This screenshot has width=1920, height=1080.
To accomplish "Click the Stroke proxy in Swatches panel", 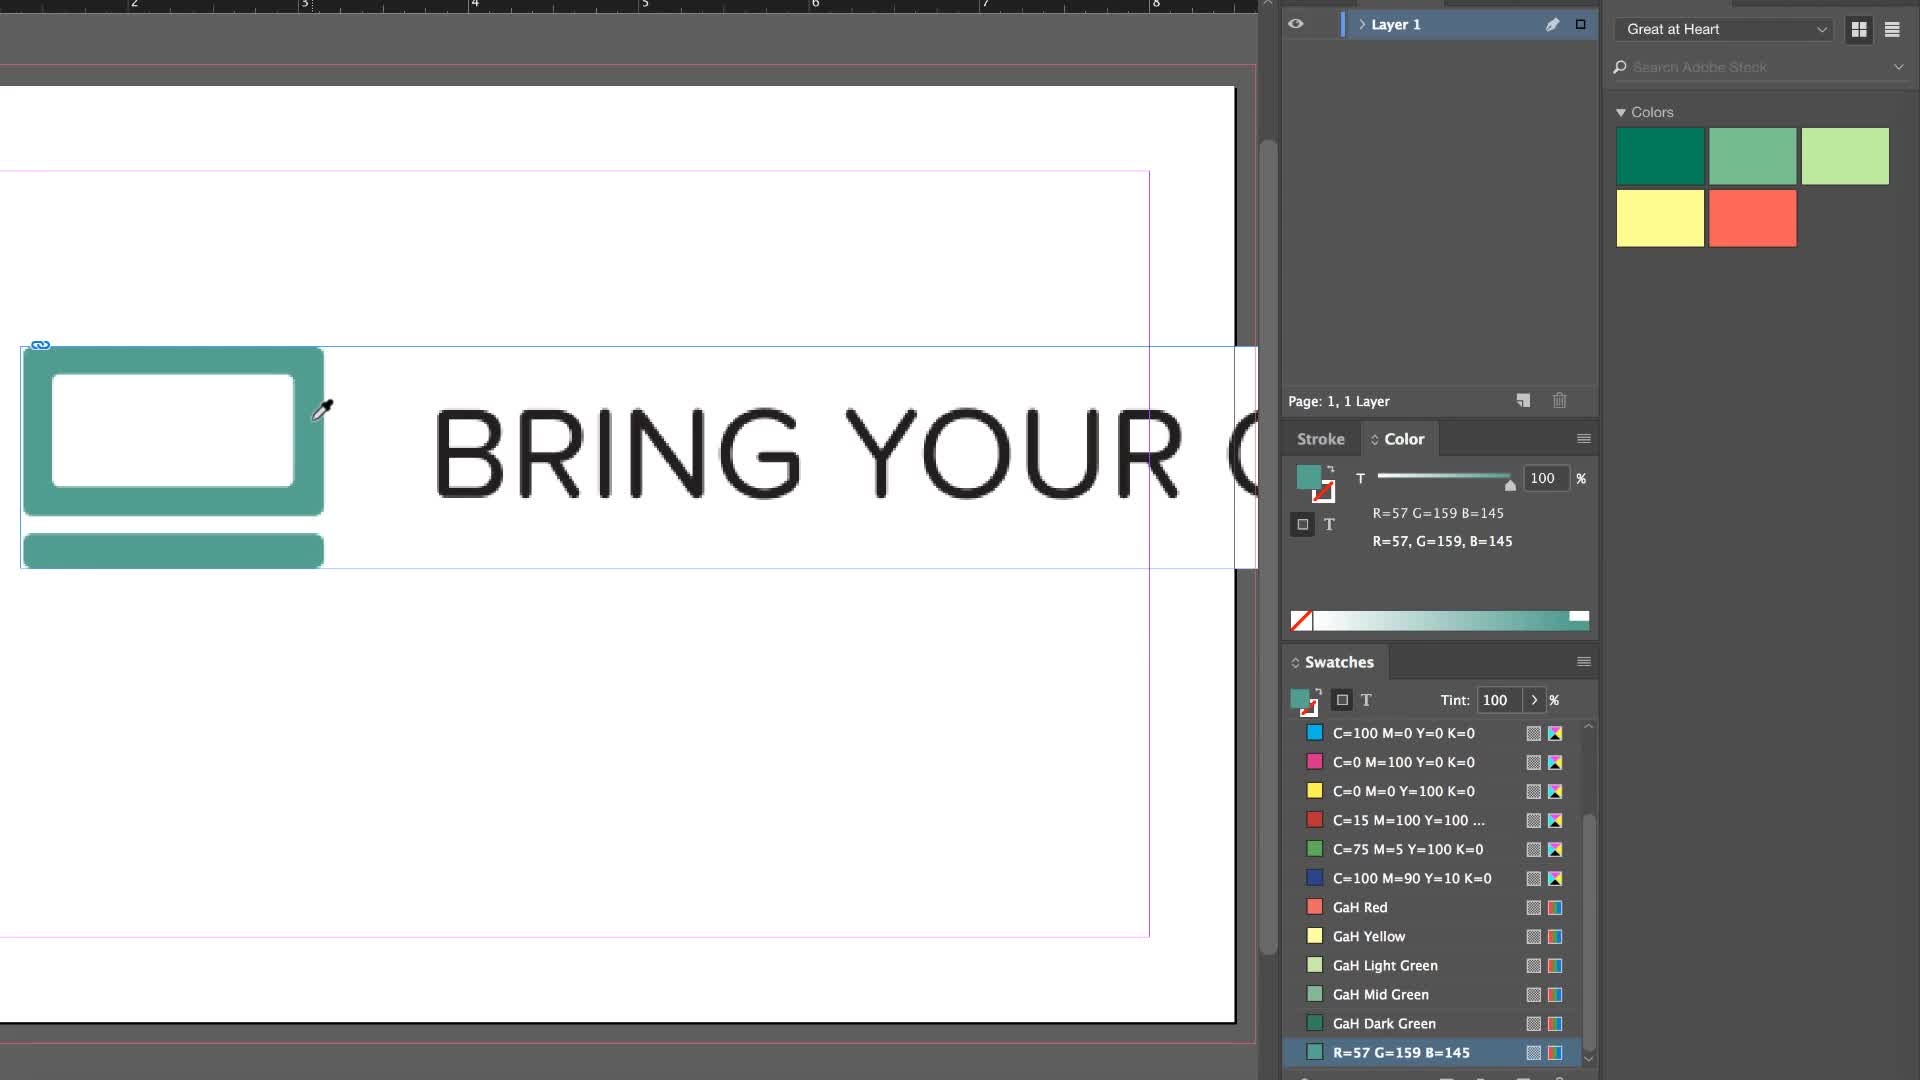I will [x=1309, y=709].
